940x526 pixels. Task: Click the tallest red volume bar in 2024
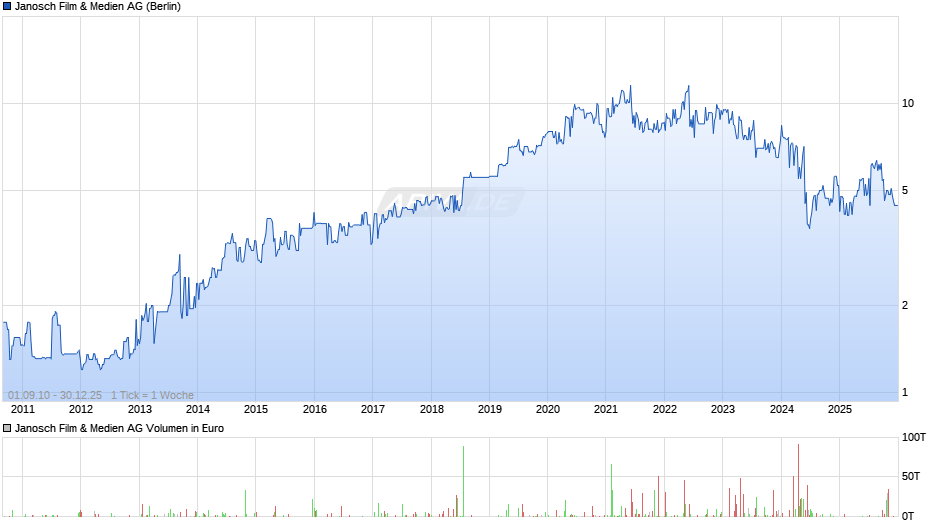[x=799, y=480]
